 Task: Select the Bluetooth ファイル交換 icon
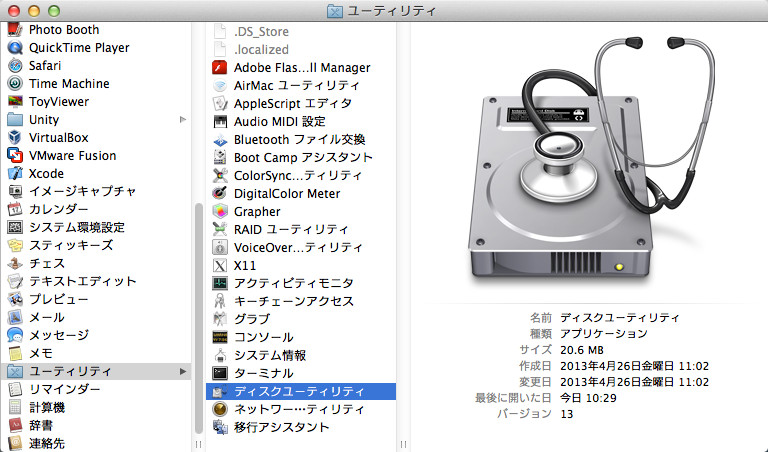(219, 140)
